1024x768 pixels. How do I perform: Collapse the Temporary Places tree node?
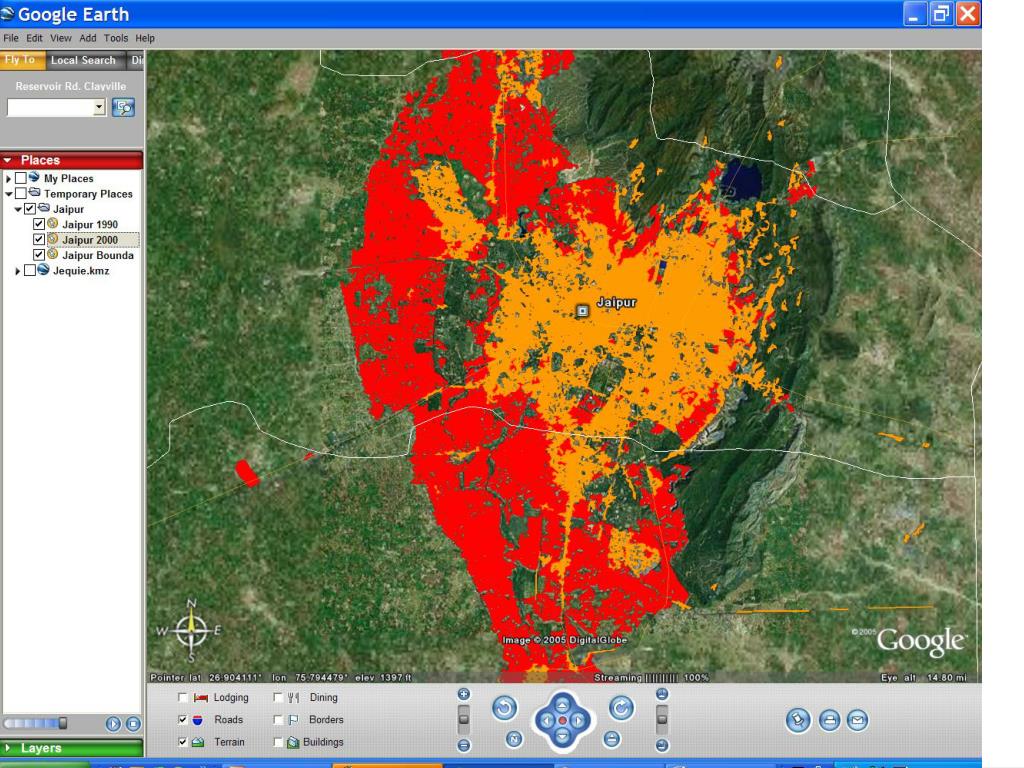click(8, 194)
